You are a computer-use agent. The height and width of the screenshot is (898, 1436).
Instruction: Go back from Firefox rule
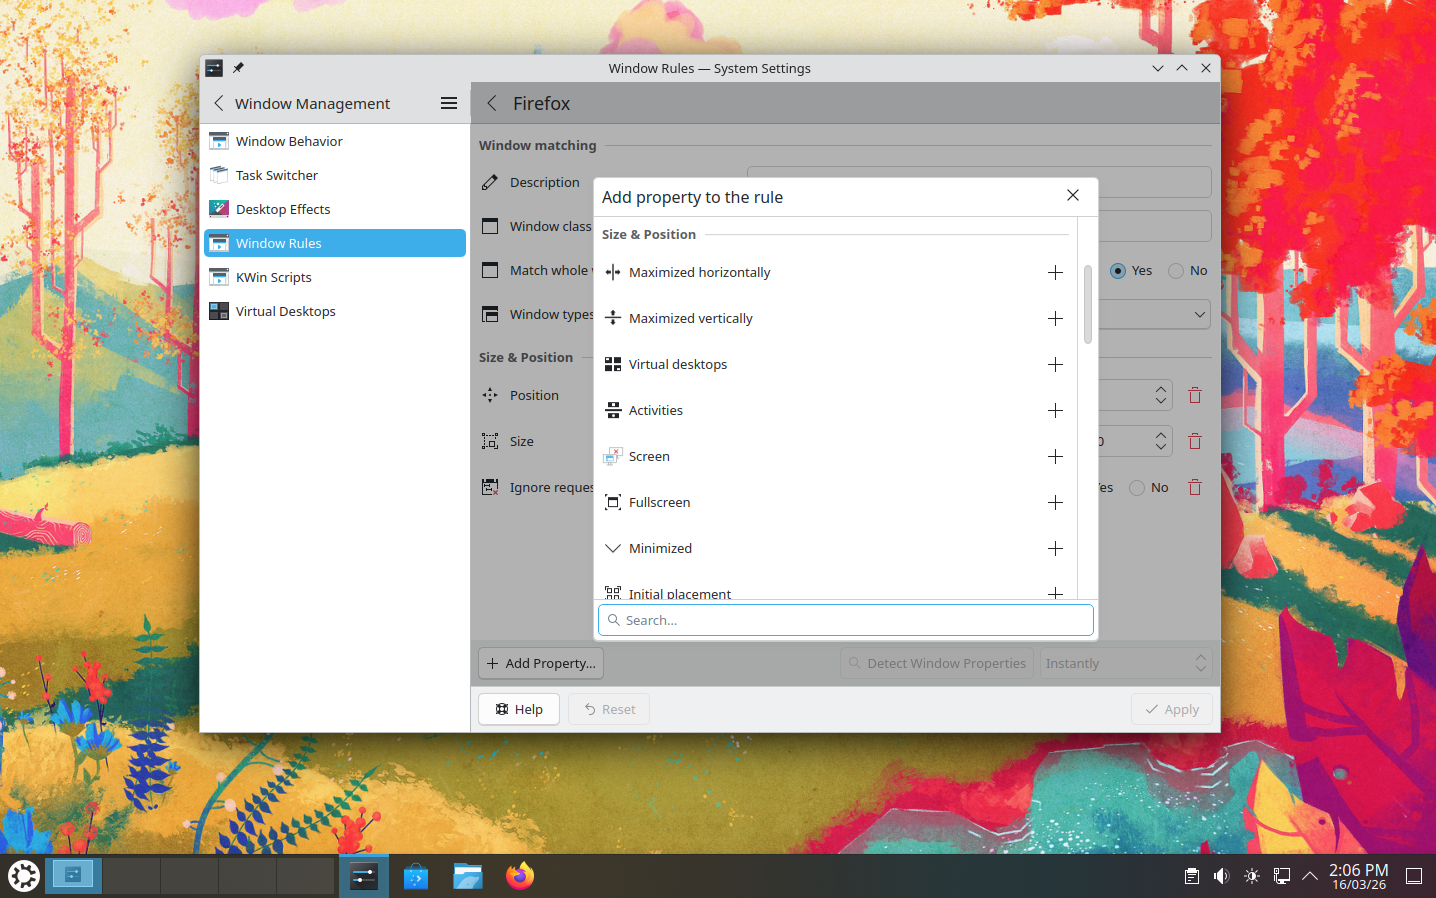(492, 103)
